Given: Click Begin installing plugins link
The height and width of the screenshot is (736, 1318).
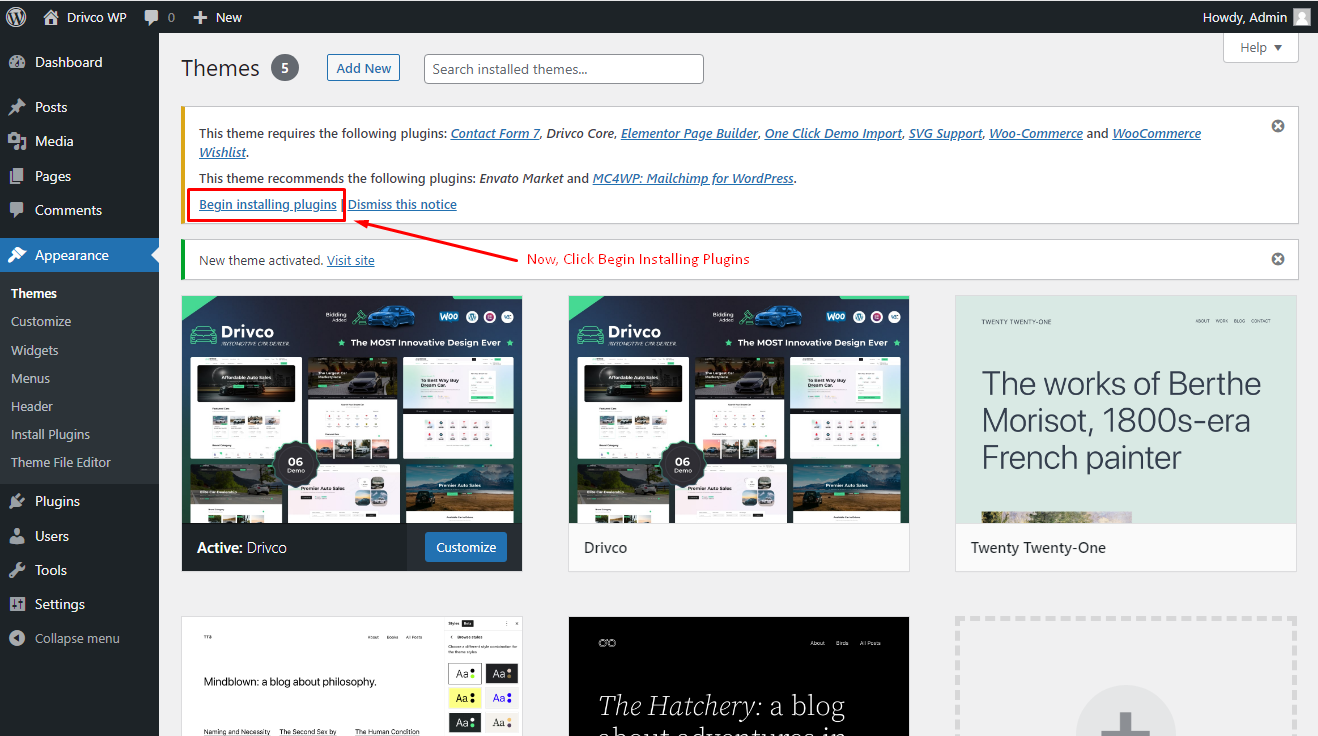Looking at the screenshot, I should coord(268,204).
